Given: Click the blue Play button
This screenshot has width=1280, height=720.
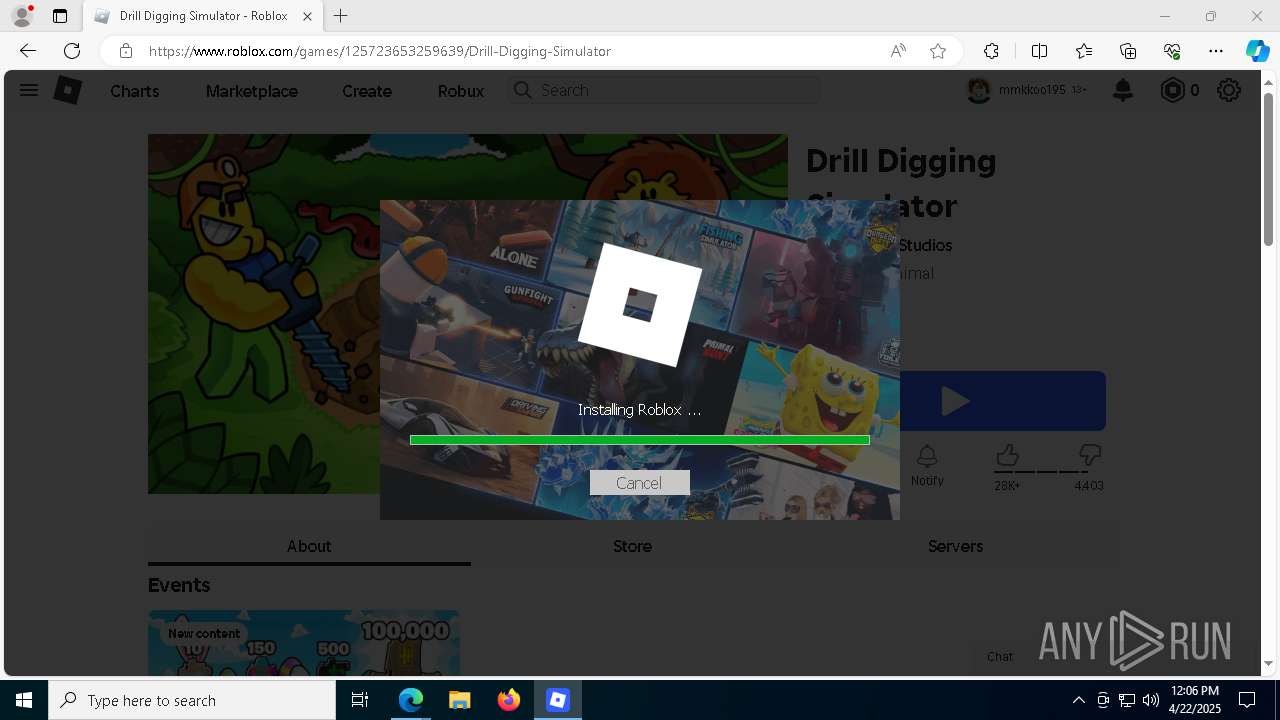Looking at the screenshot, I should pyautogui.click(x=1003, y=401).
